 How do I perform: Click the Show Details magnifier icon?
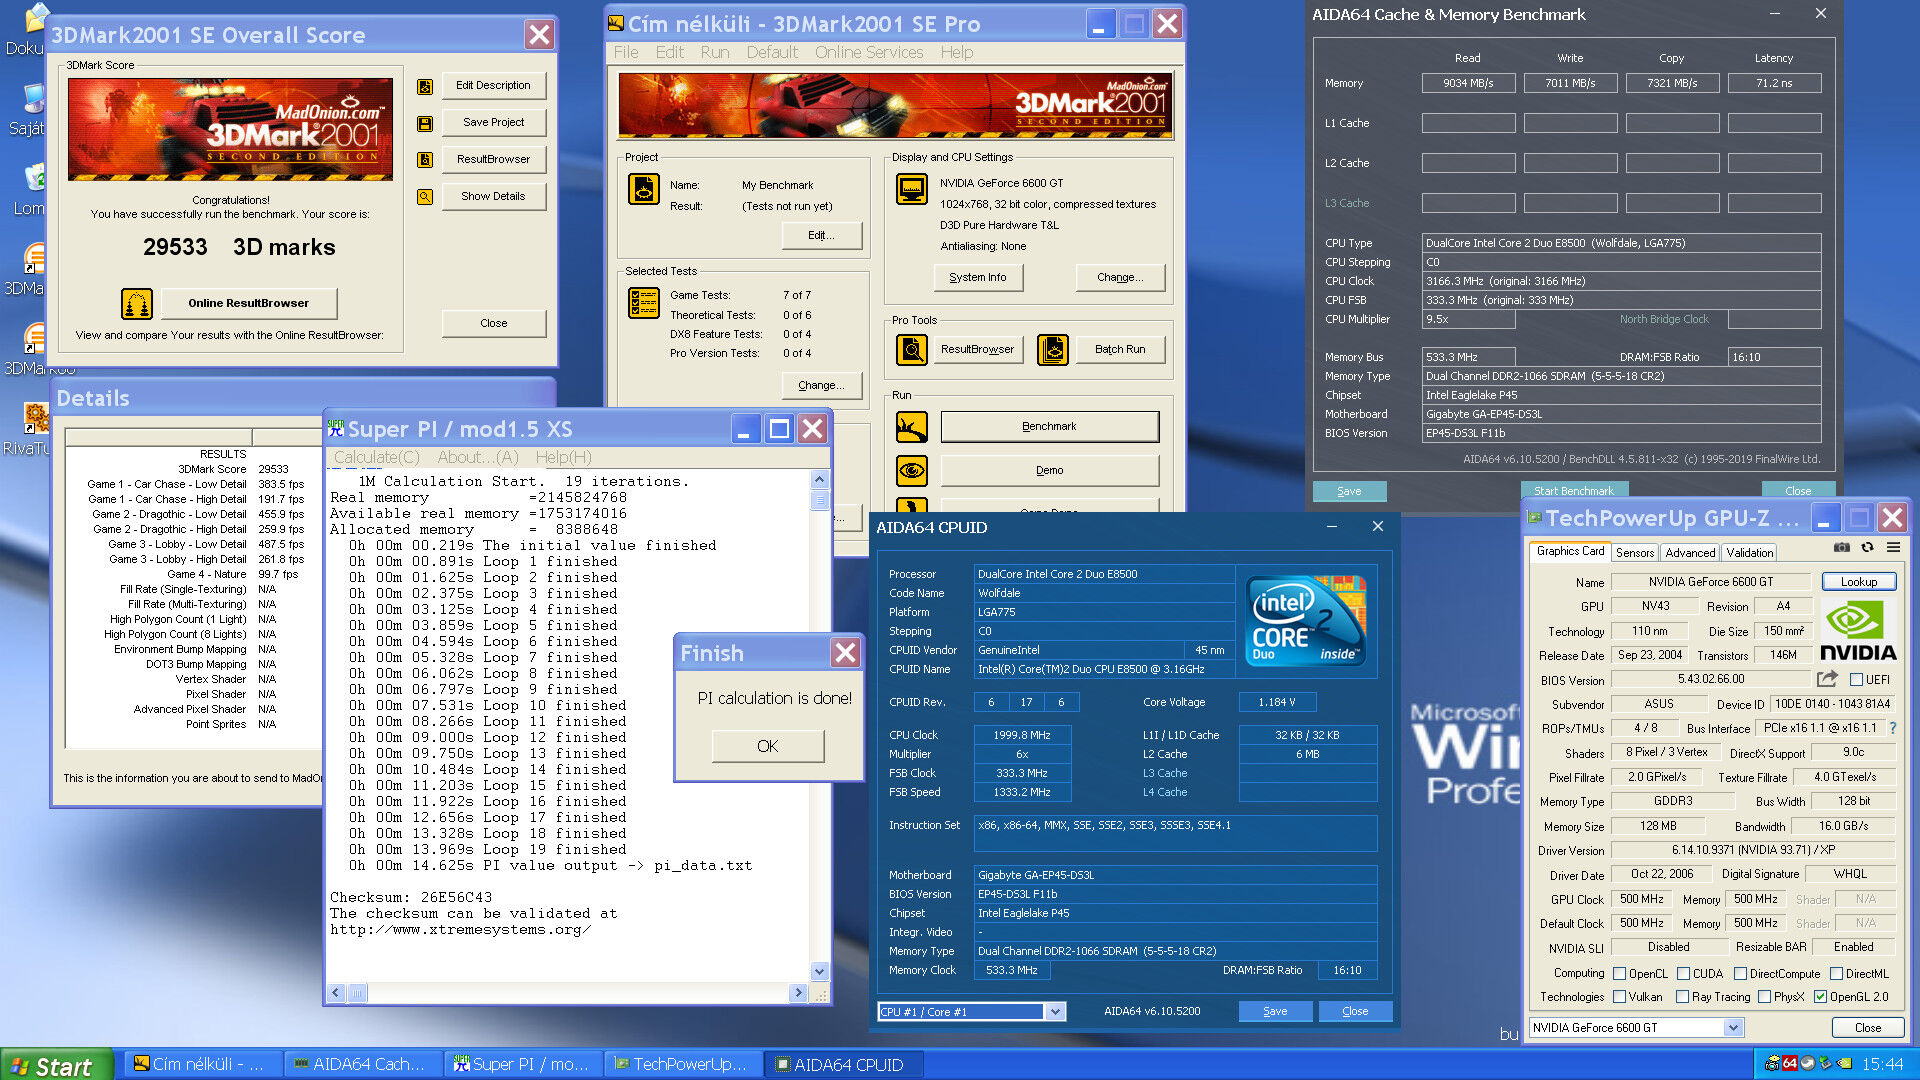tap(425, 196)
